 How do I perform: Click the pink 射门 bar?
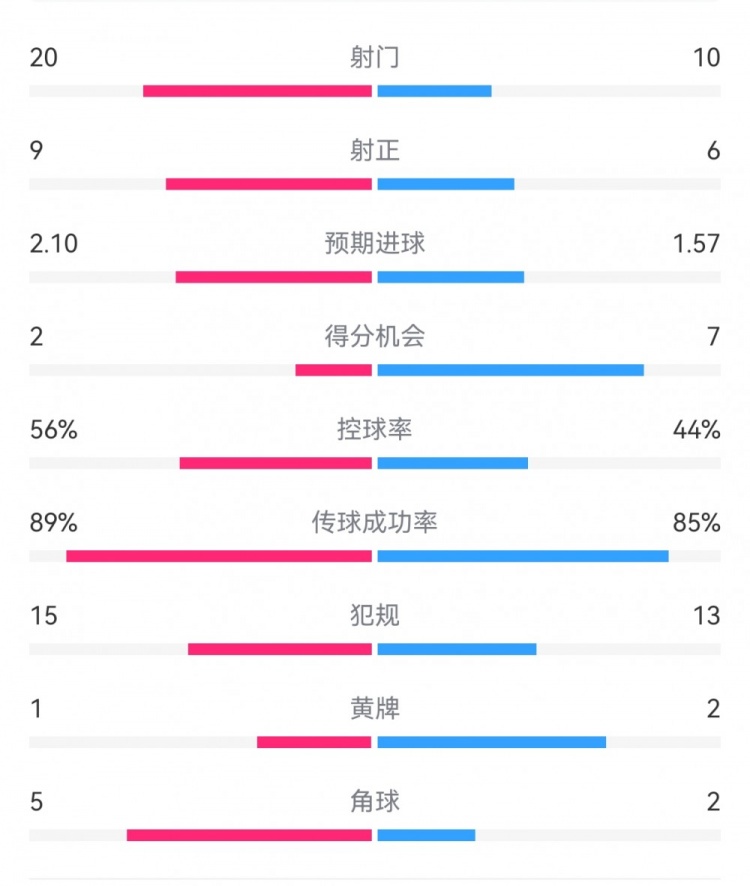pyautogui.click(x=257, y=91)
